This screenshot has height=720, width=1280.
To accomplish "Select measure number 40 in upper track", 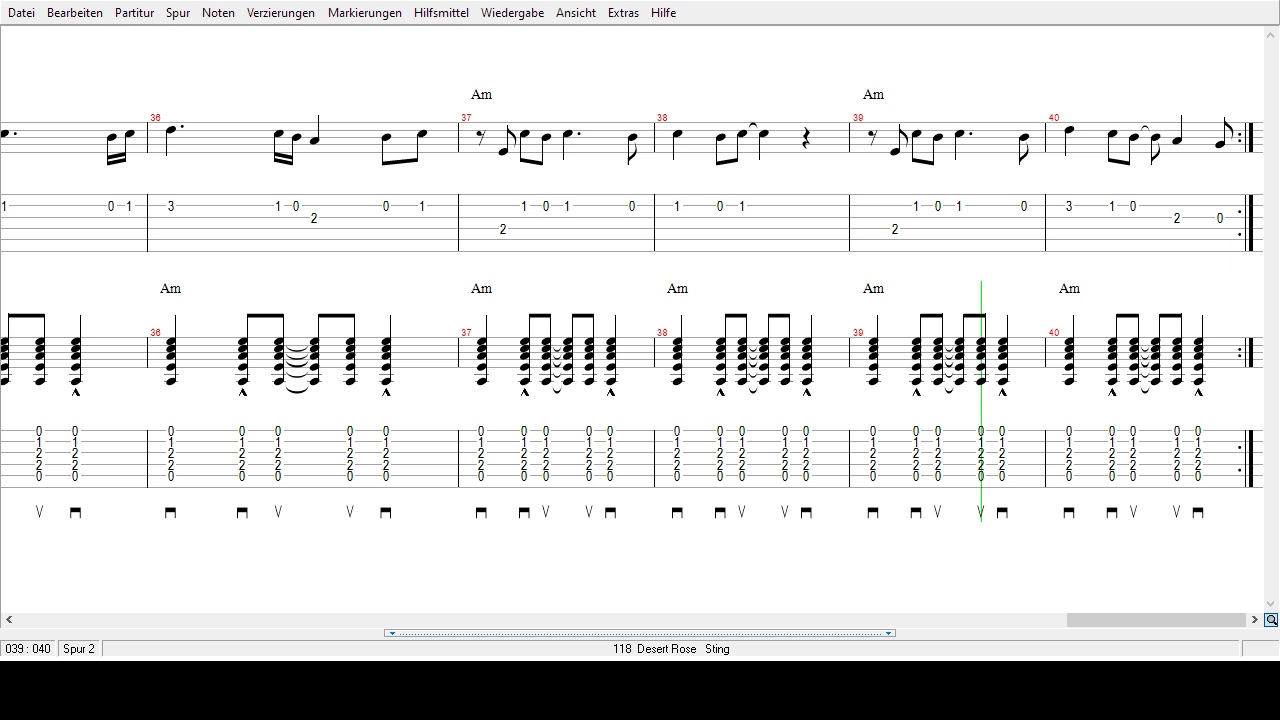I will (1054, 118).
